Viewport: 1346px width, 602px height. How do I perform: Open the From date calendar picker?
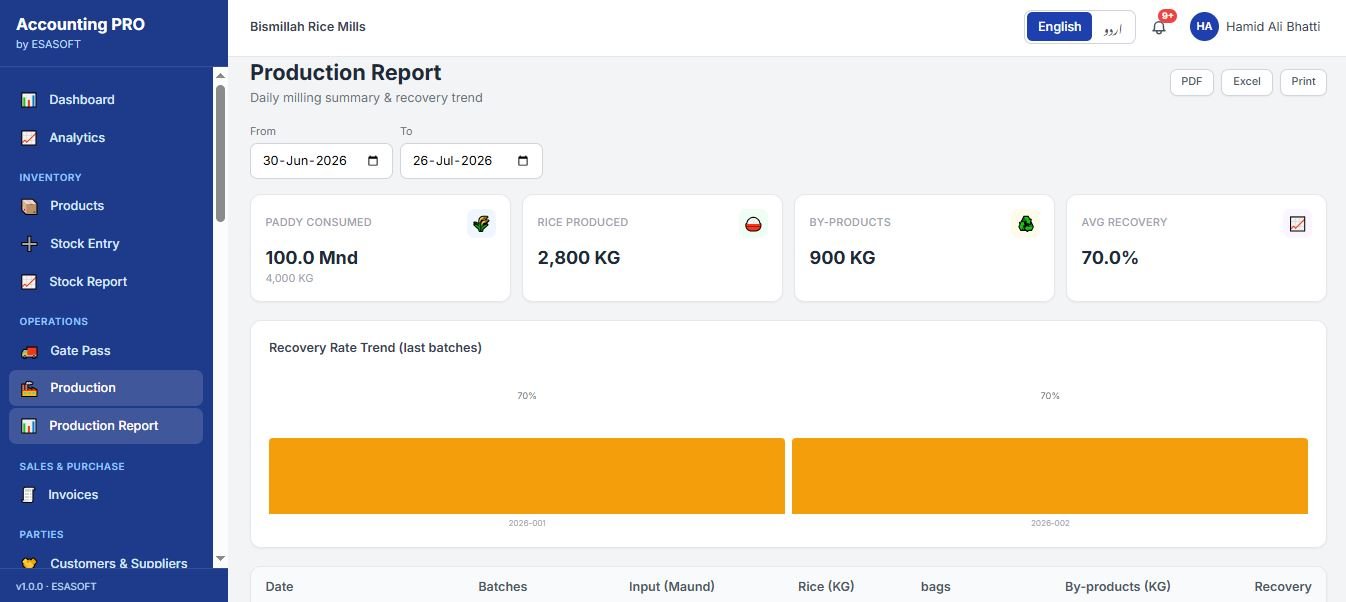373,161
